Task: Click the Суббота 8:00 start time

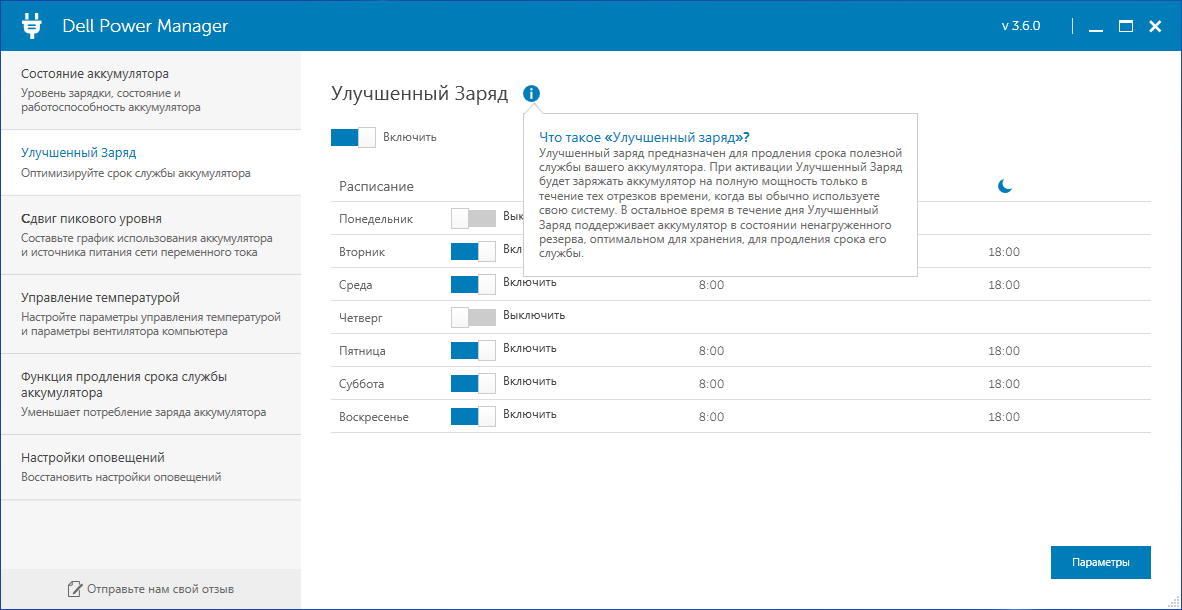Action: [712, 384]
